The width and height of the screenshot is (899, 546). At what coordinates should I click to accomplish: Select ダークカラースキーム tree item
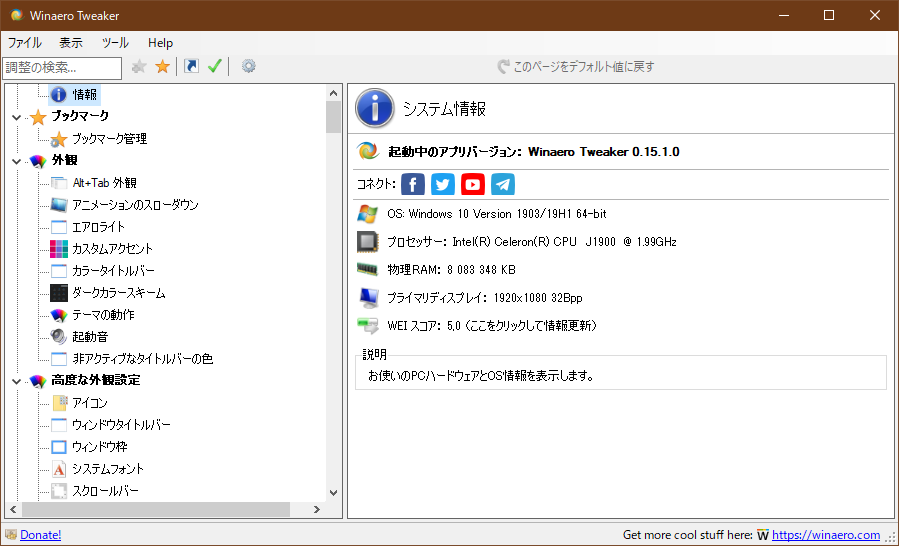(118, 293)
